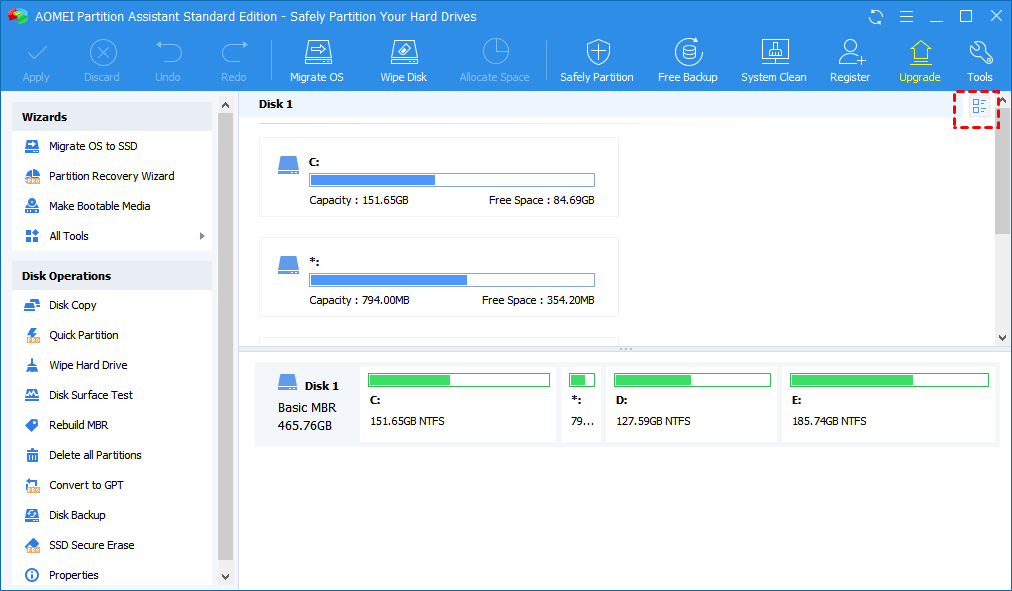
Task: Open disk Properties
Action: click(x=74, y=576)
